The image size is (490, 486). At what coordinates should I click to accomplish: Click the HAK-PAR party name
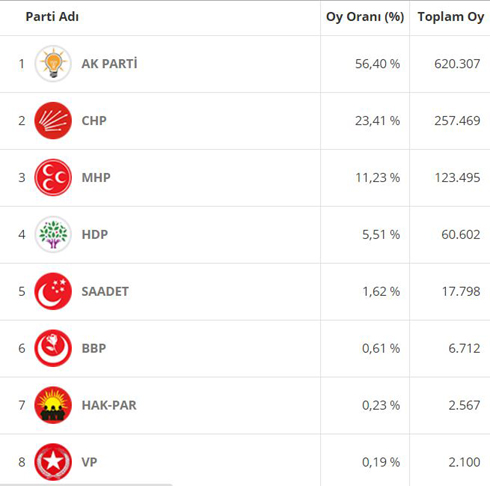coord(109,405)
